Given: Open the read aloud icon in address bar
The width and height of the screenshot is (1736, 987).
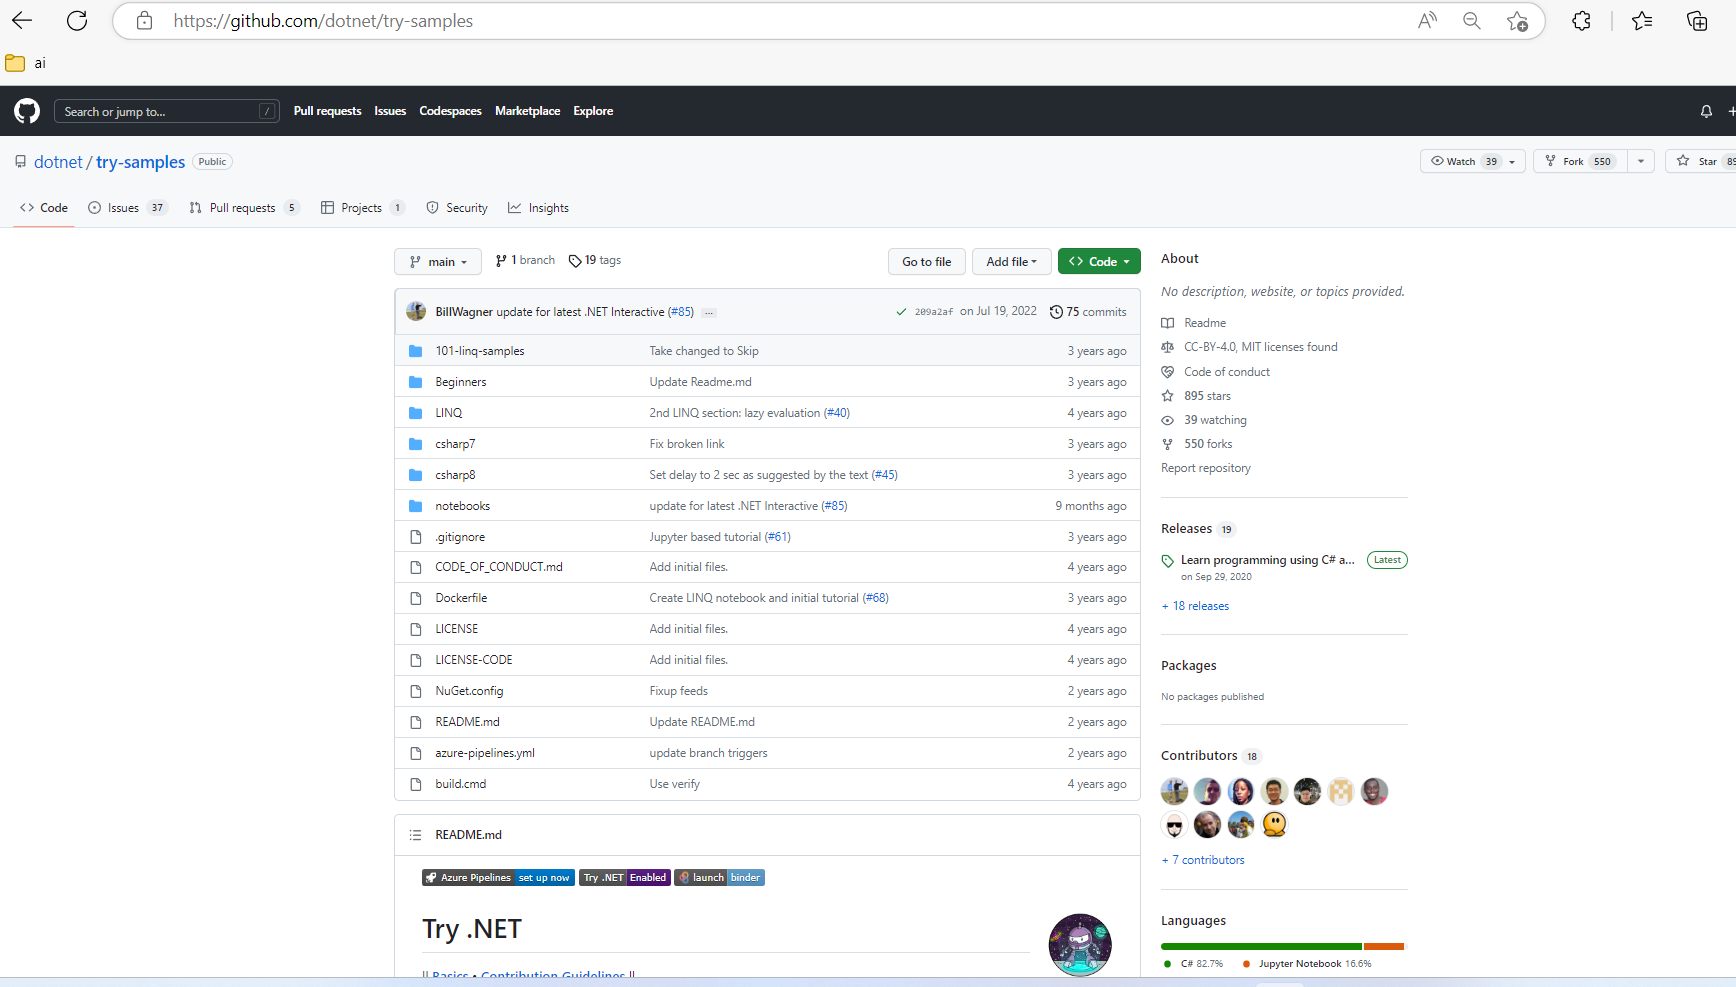Looking at the screenshot, I should pyautogui.click(x=1427, y=20).
